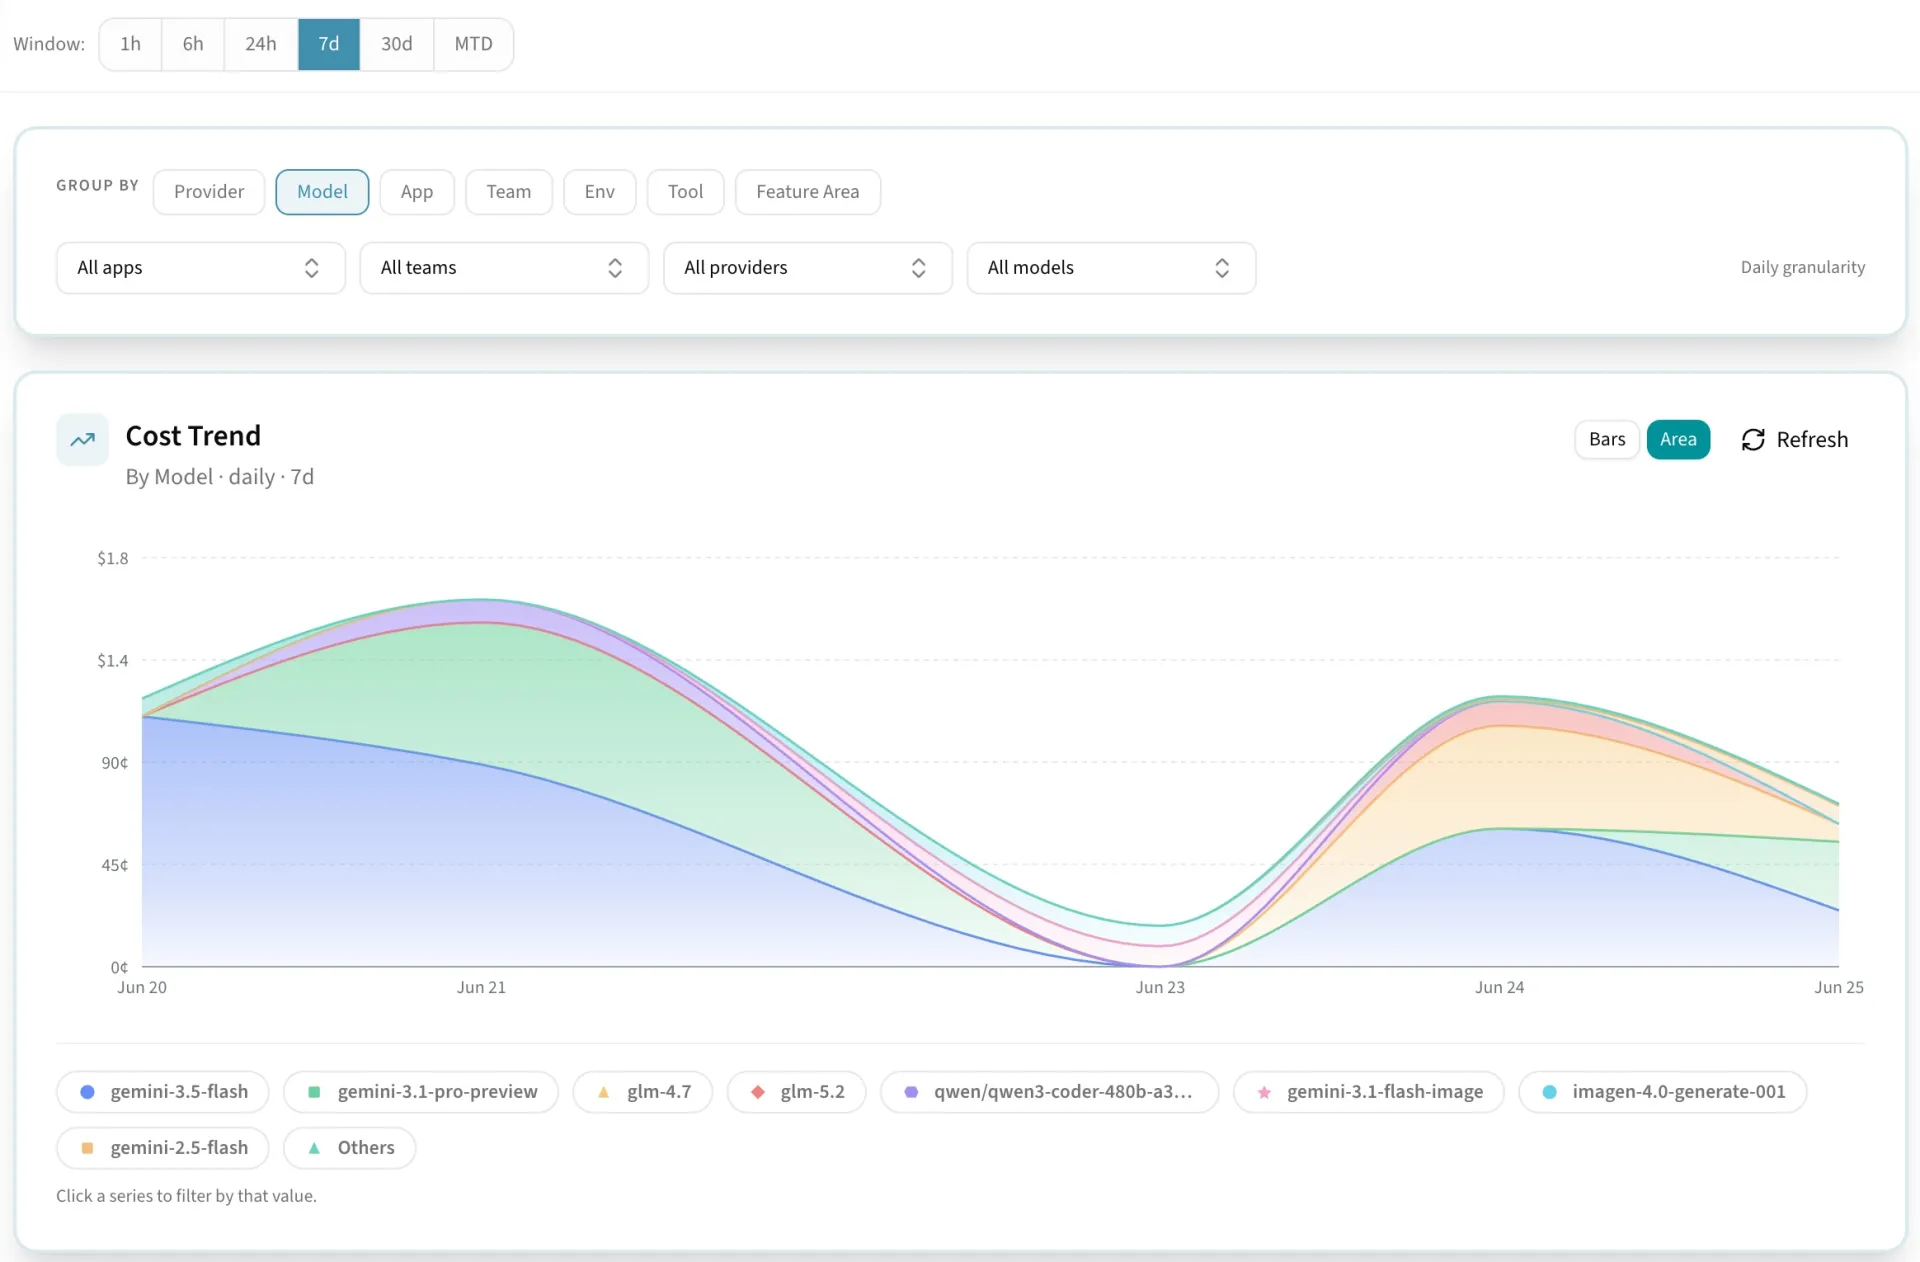Select the 1h time window

point(130,44)
